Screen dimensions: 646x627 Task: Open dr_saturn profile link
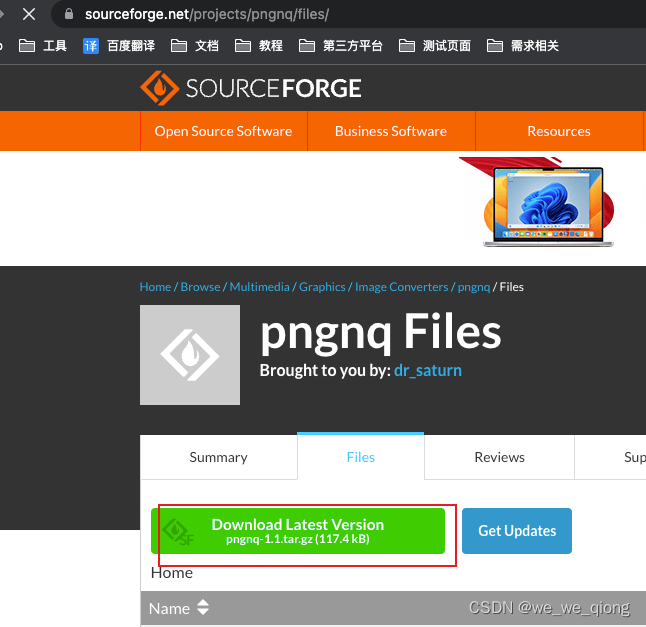point(428,370)
